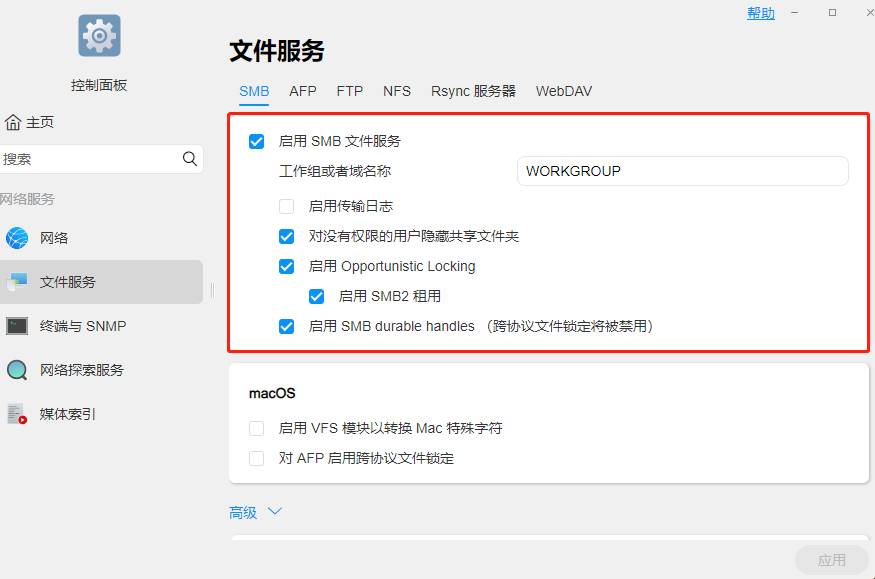Expand the 高级 section chevron

(275, 511)
